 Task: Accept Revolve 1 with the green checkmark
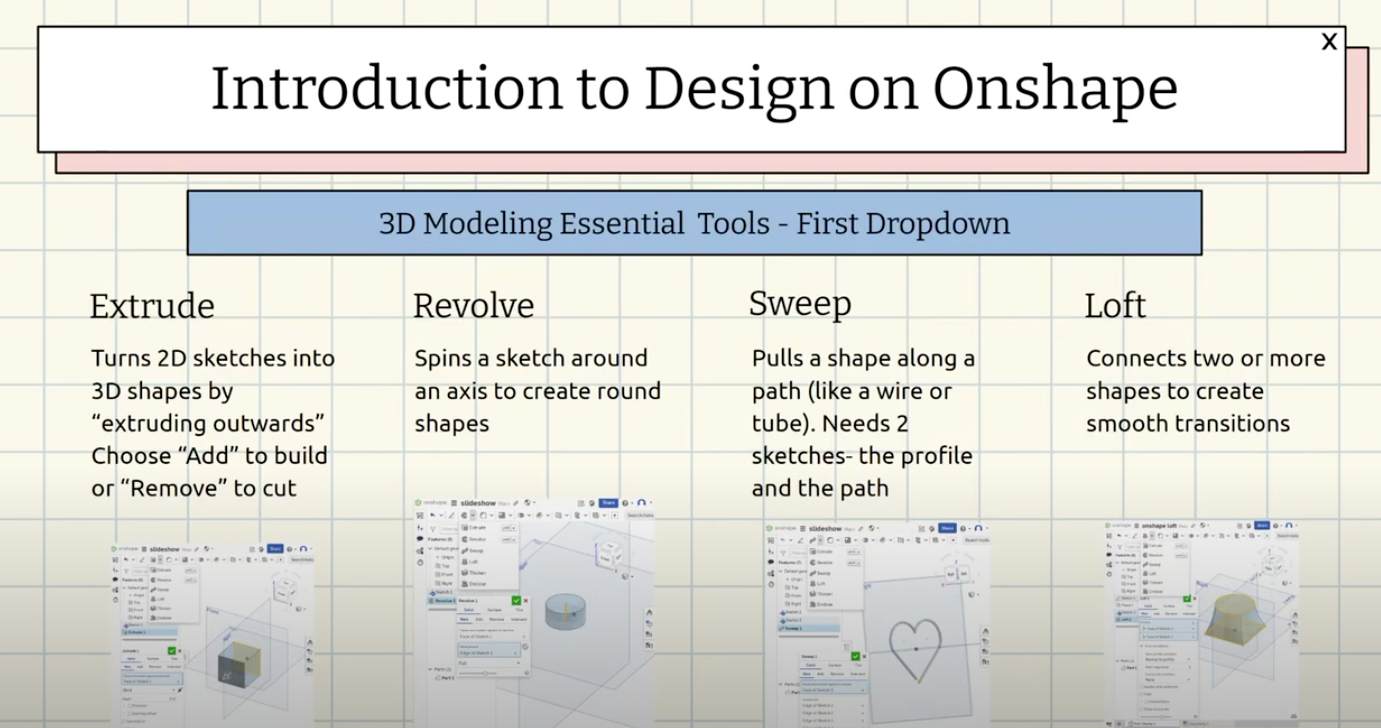[x=516, y=600]
